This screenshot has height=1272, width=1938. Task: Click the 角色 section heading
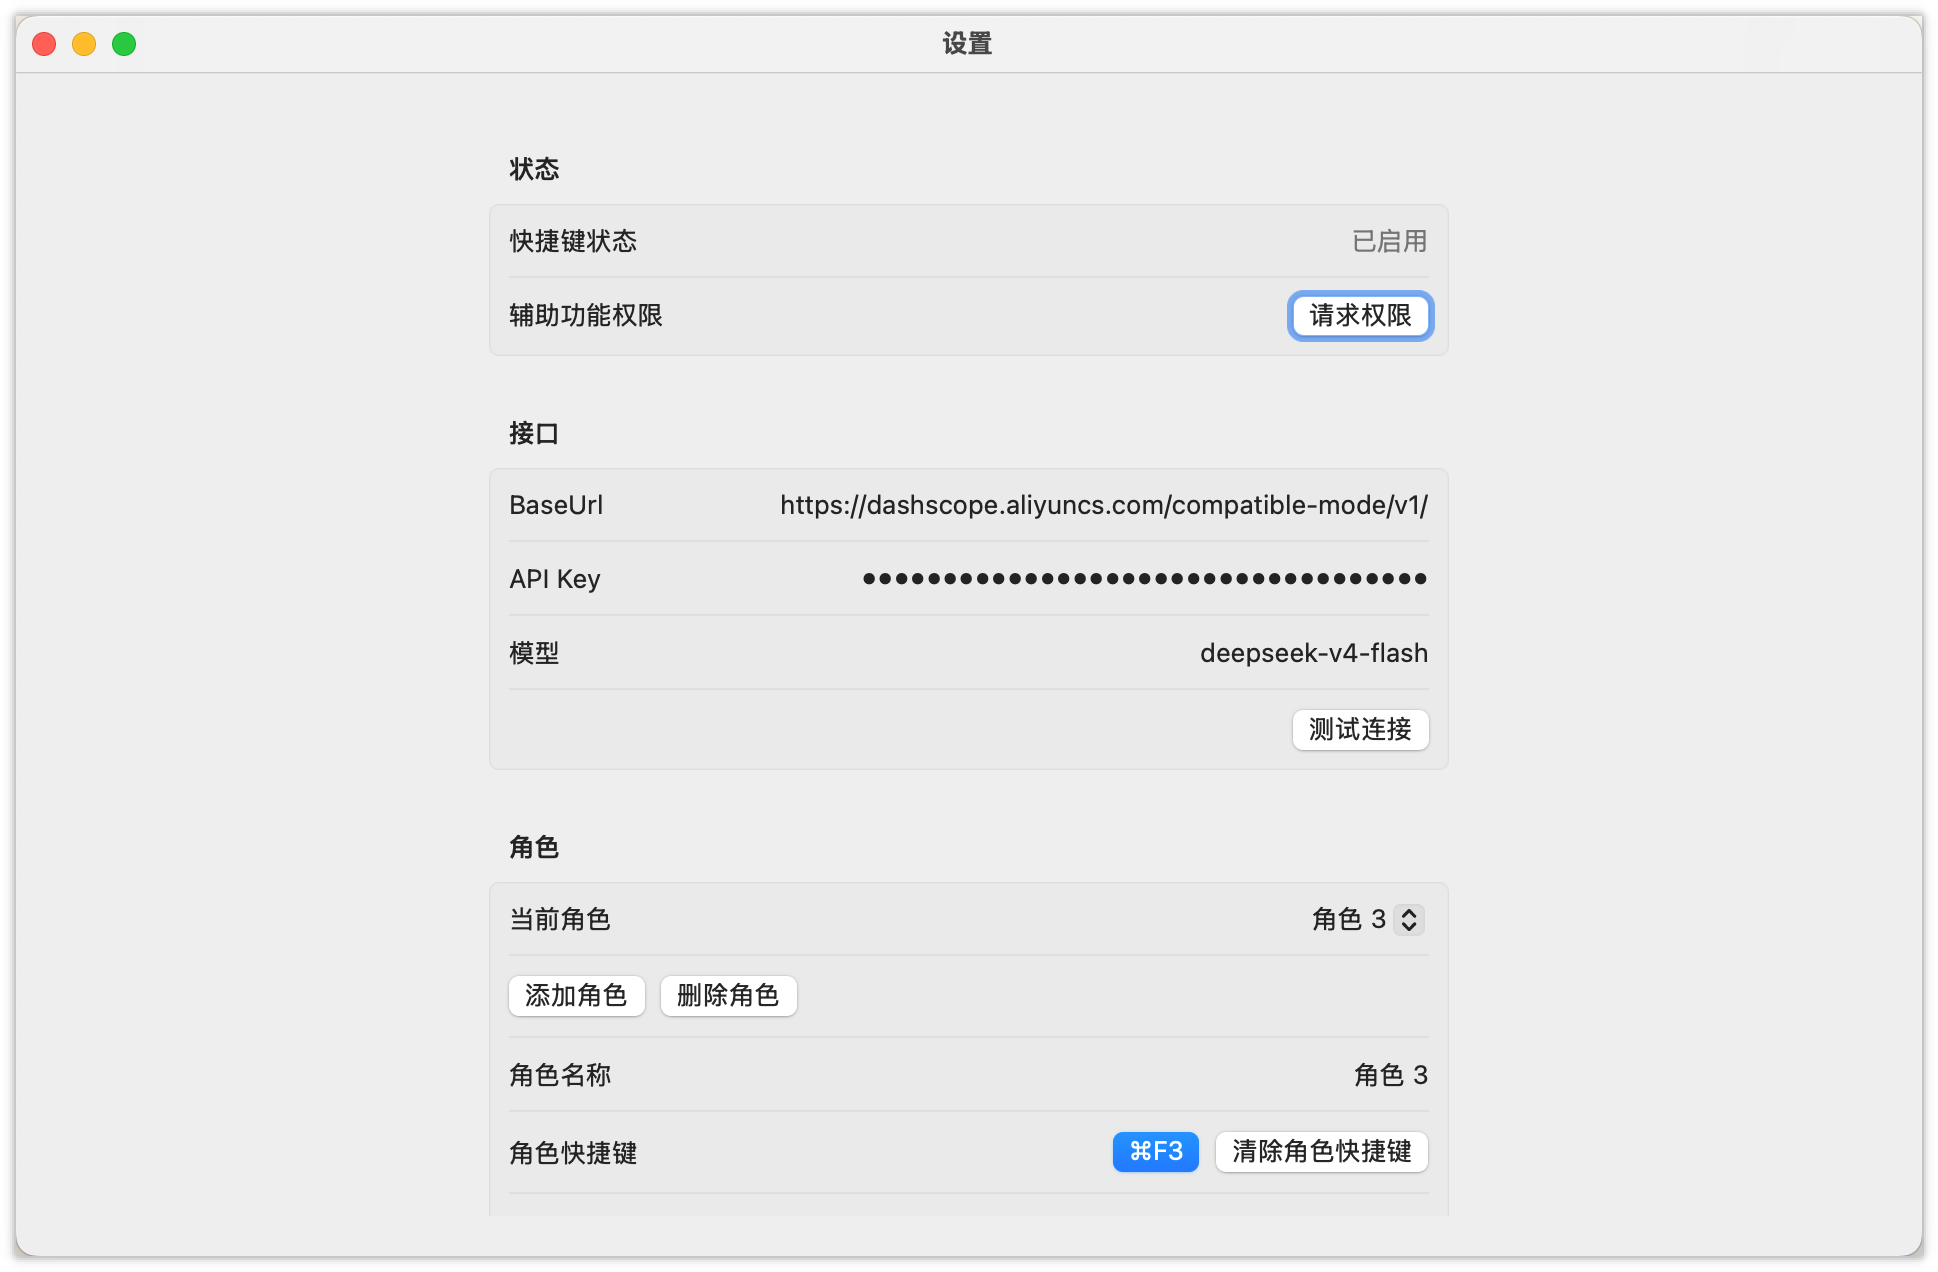534,848
